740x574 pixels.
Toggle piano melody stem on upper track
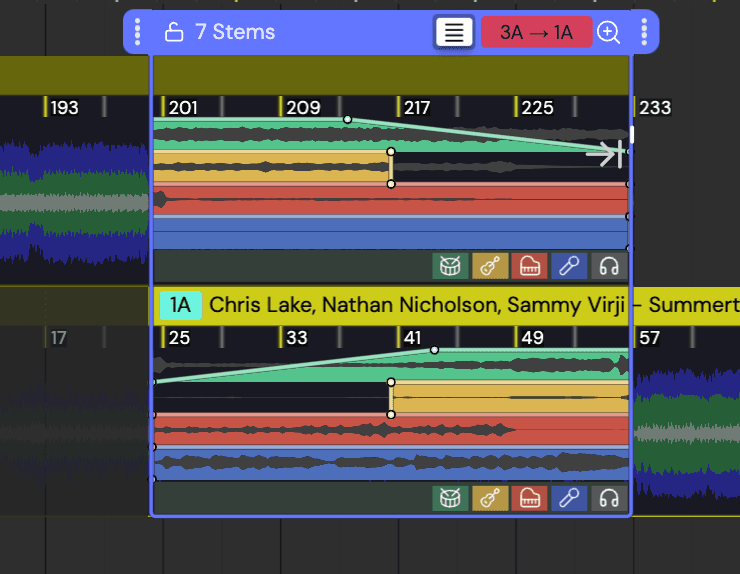(529, 266)
